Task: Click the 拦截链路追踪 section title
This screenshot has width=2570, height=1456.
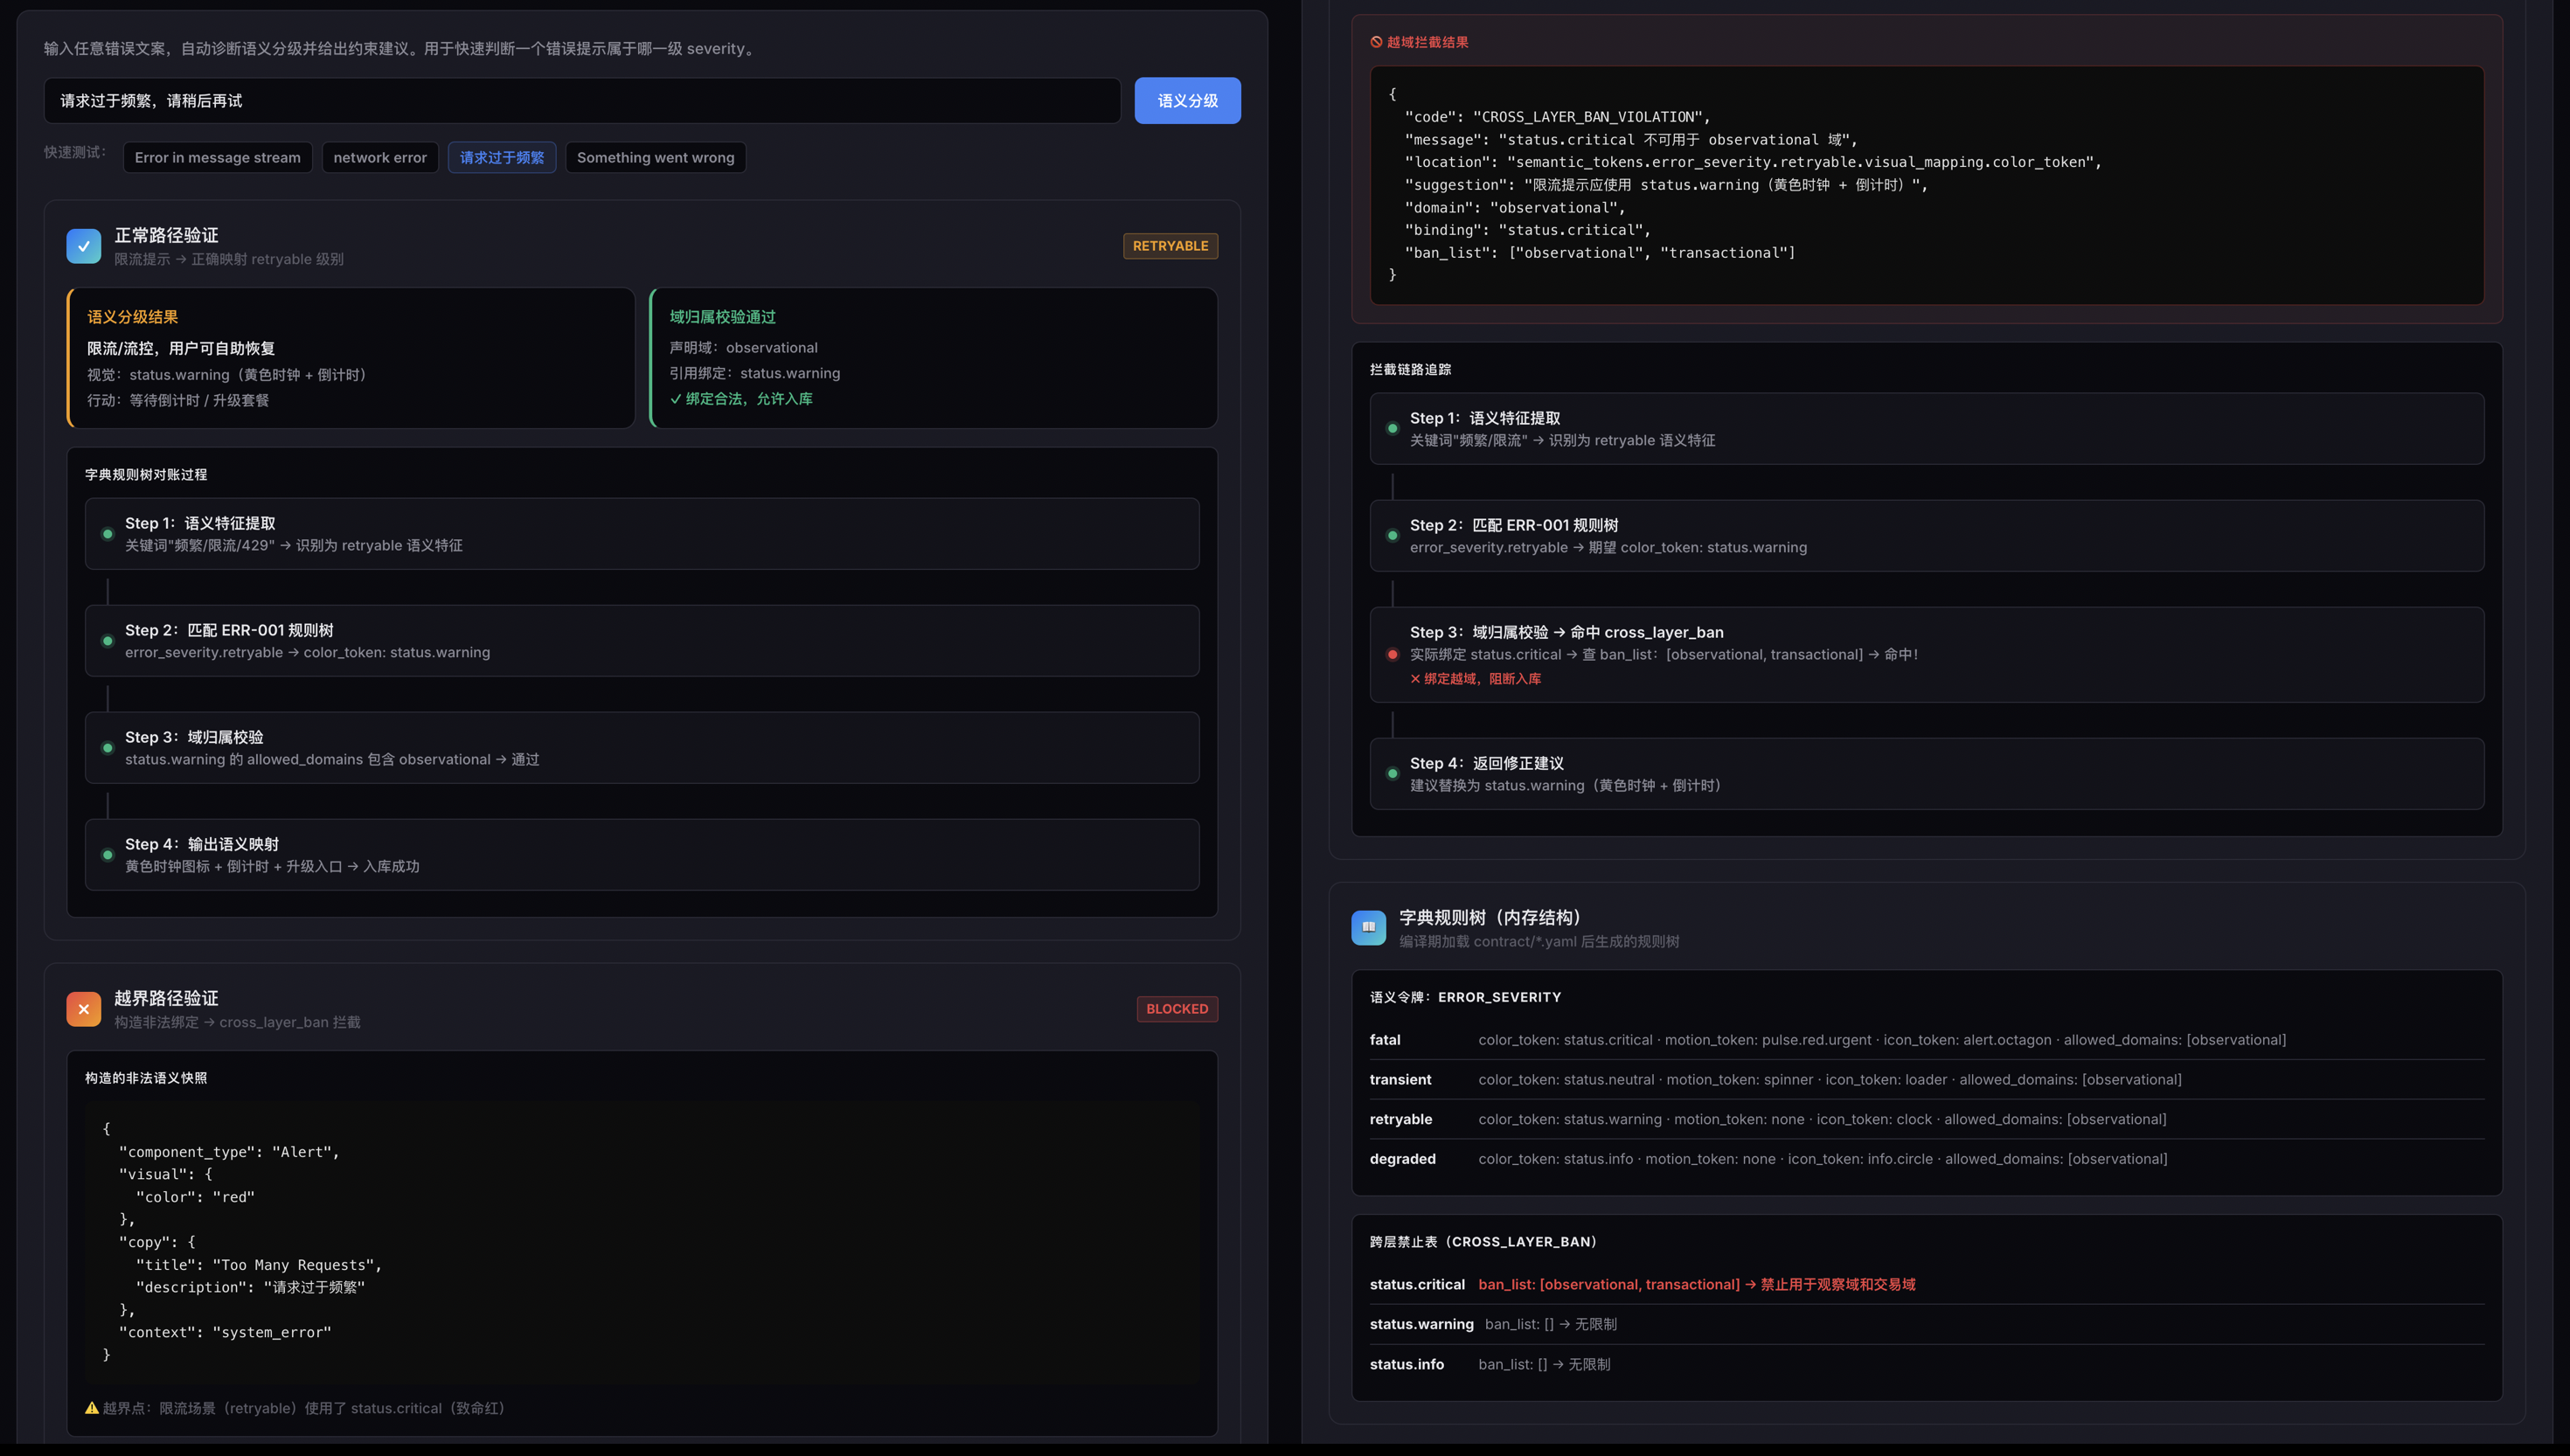Action: point(1410,370)
